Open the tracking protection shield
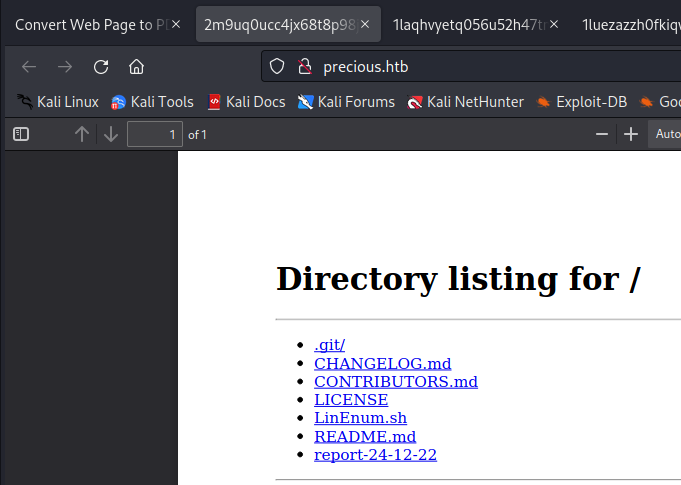This screenshot has height=485, width=681. 277,66
